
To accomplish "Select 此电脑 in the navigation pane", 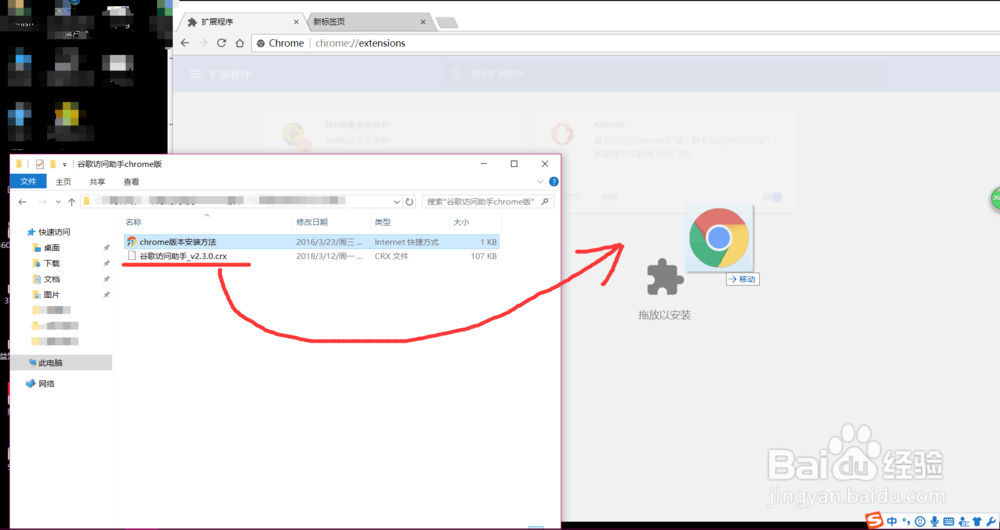I will [x=50, y=362].
